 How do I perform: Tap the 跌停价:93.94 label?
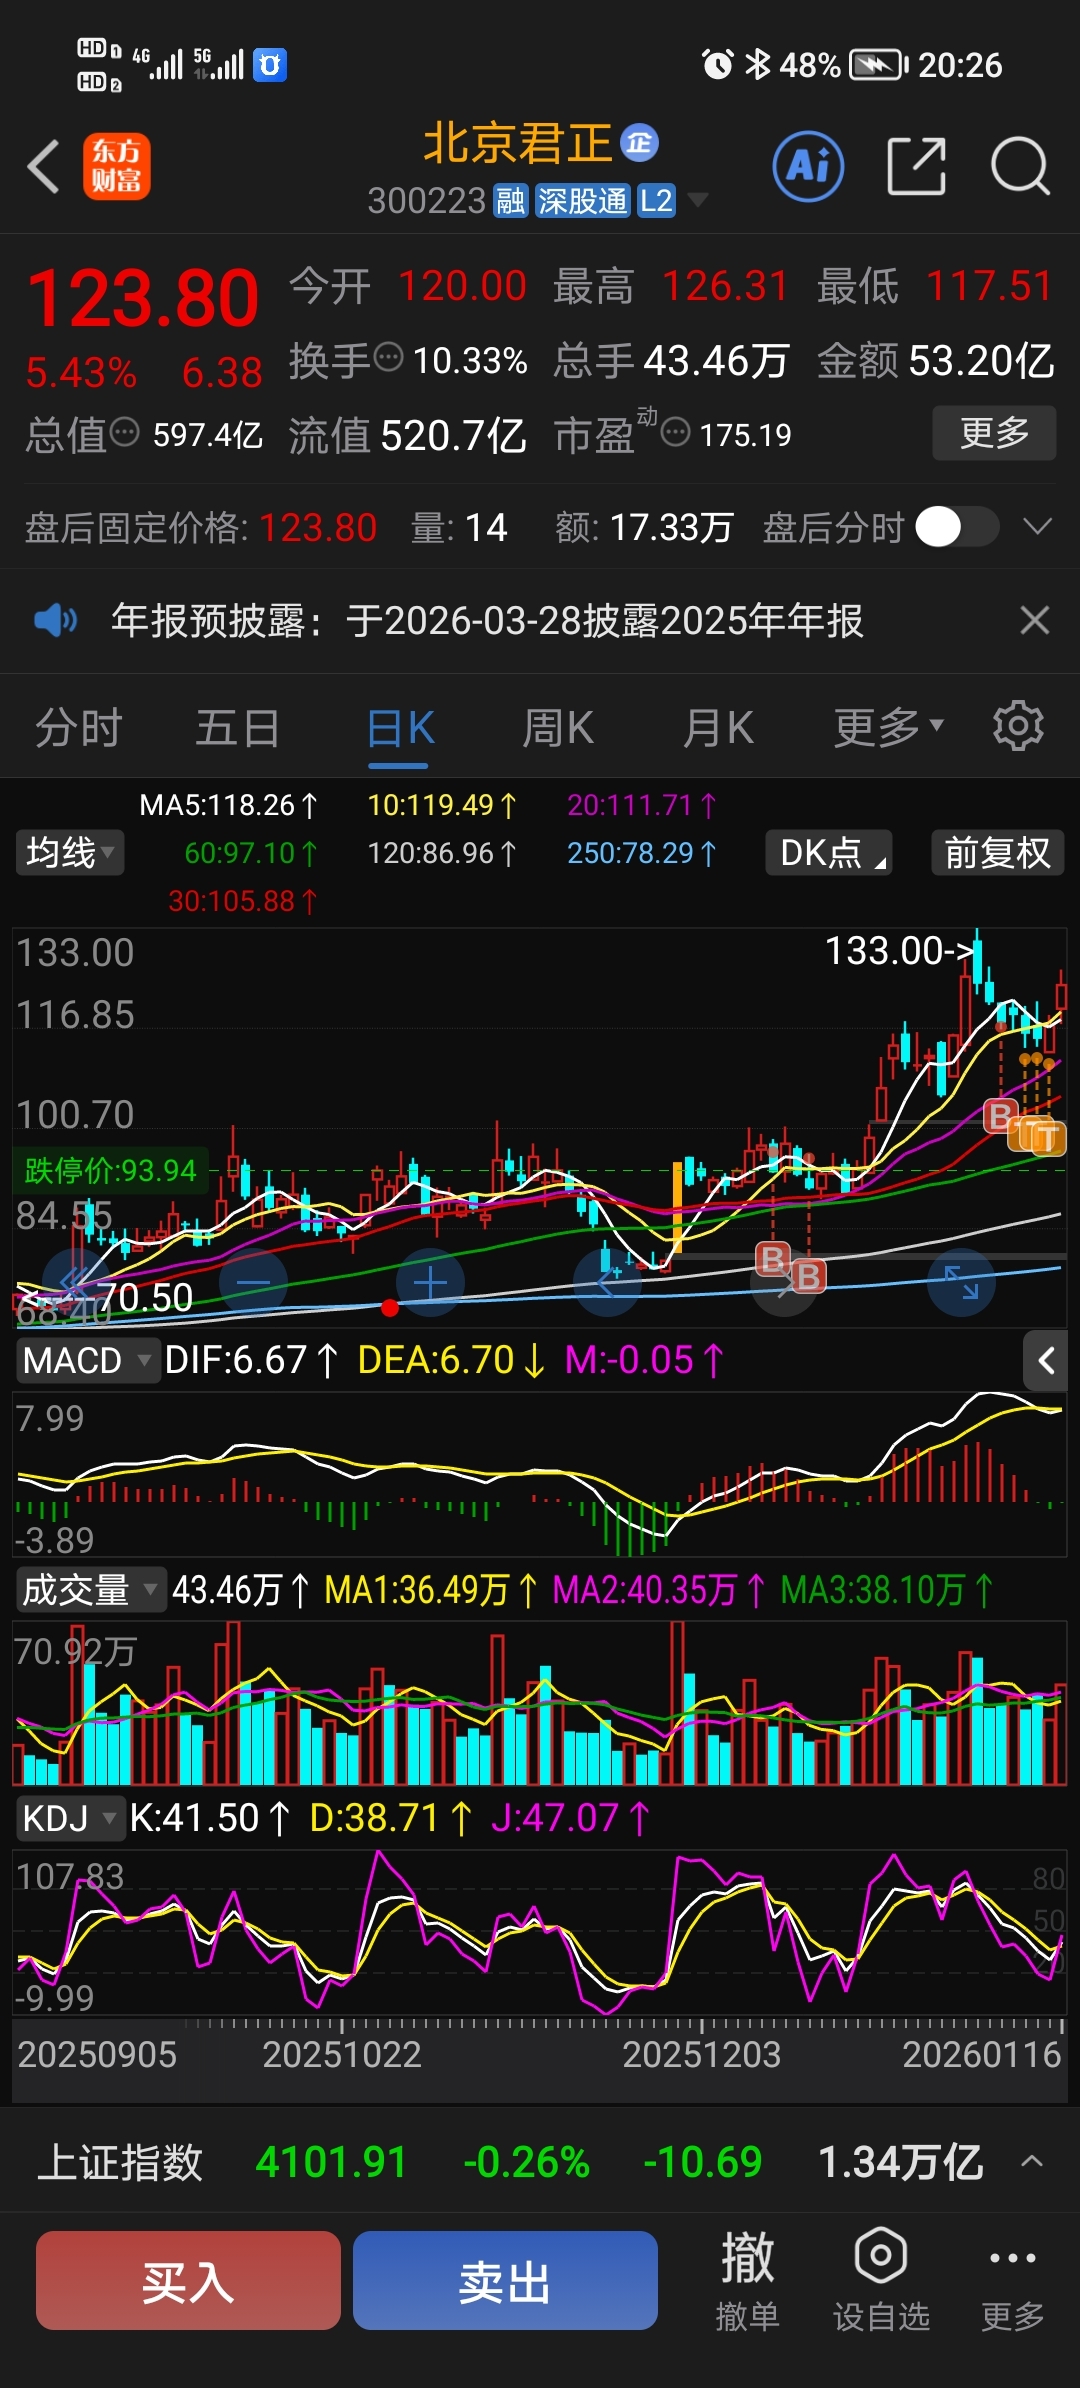pyautogui.click(x=110, y=1170)
